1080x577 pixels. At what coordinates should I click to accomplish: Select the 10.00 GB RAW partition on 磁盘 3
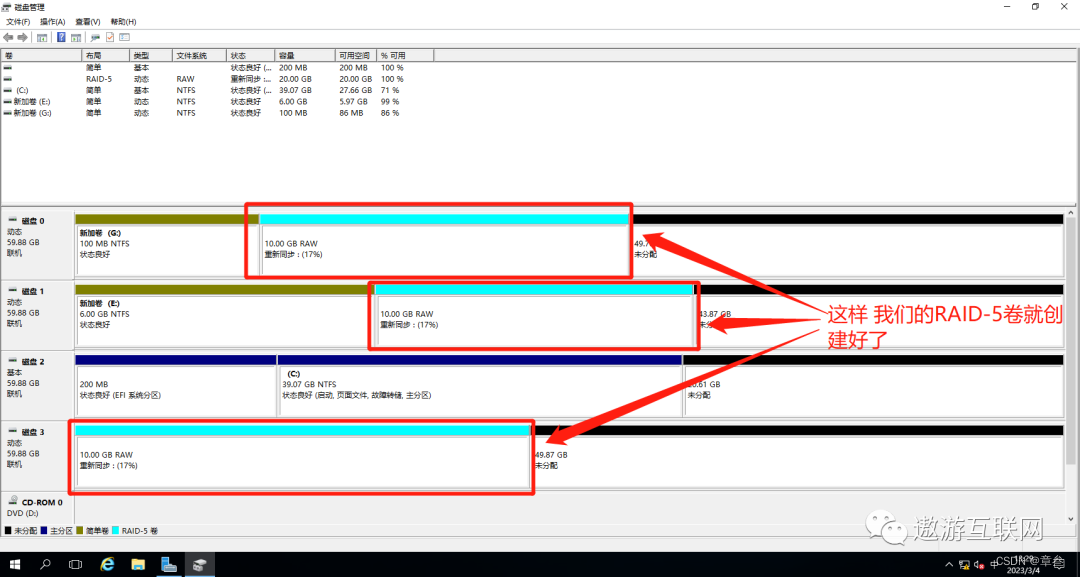(302, 456)
